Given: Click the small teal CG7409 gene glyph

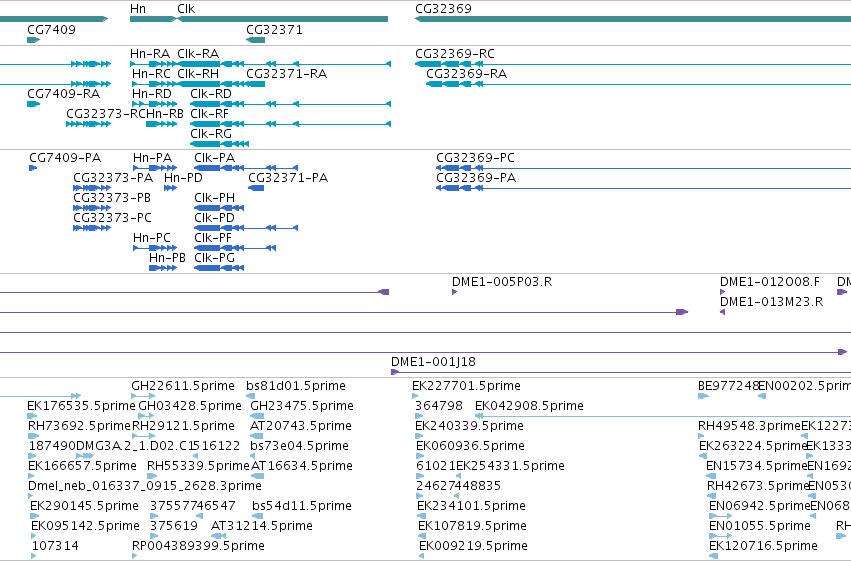Looking at the screenshot, I should (34, 40).
